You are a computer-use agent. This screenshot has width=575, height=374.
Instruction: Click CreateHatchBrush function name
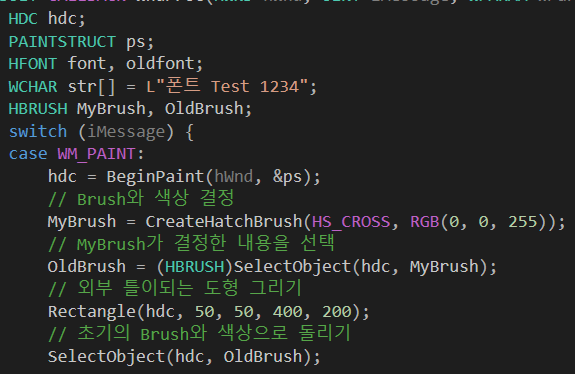pos(224,221)
